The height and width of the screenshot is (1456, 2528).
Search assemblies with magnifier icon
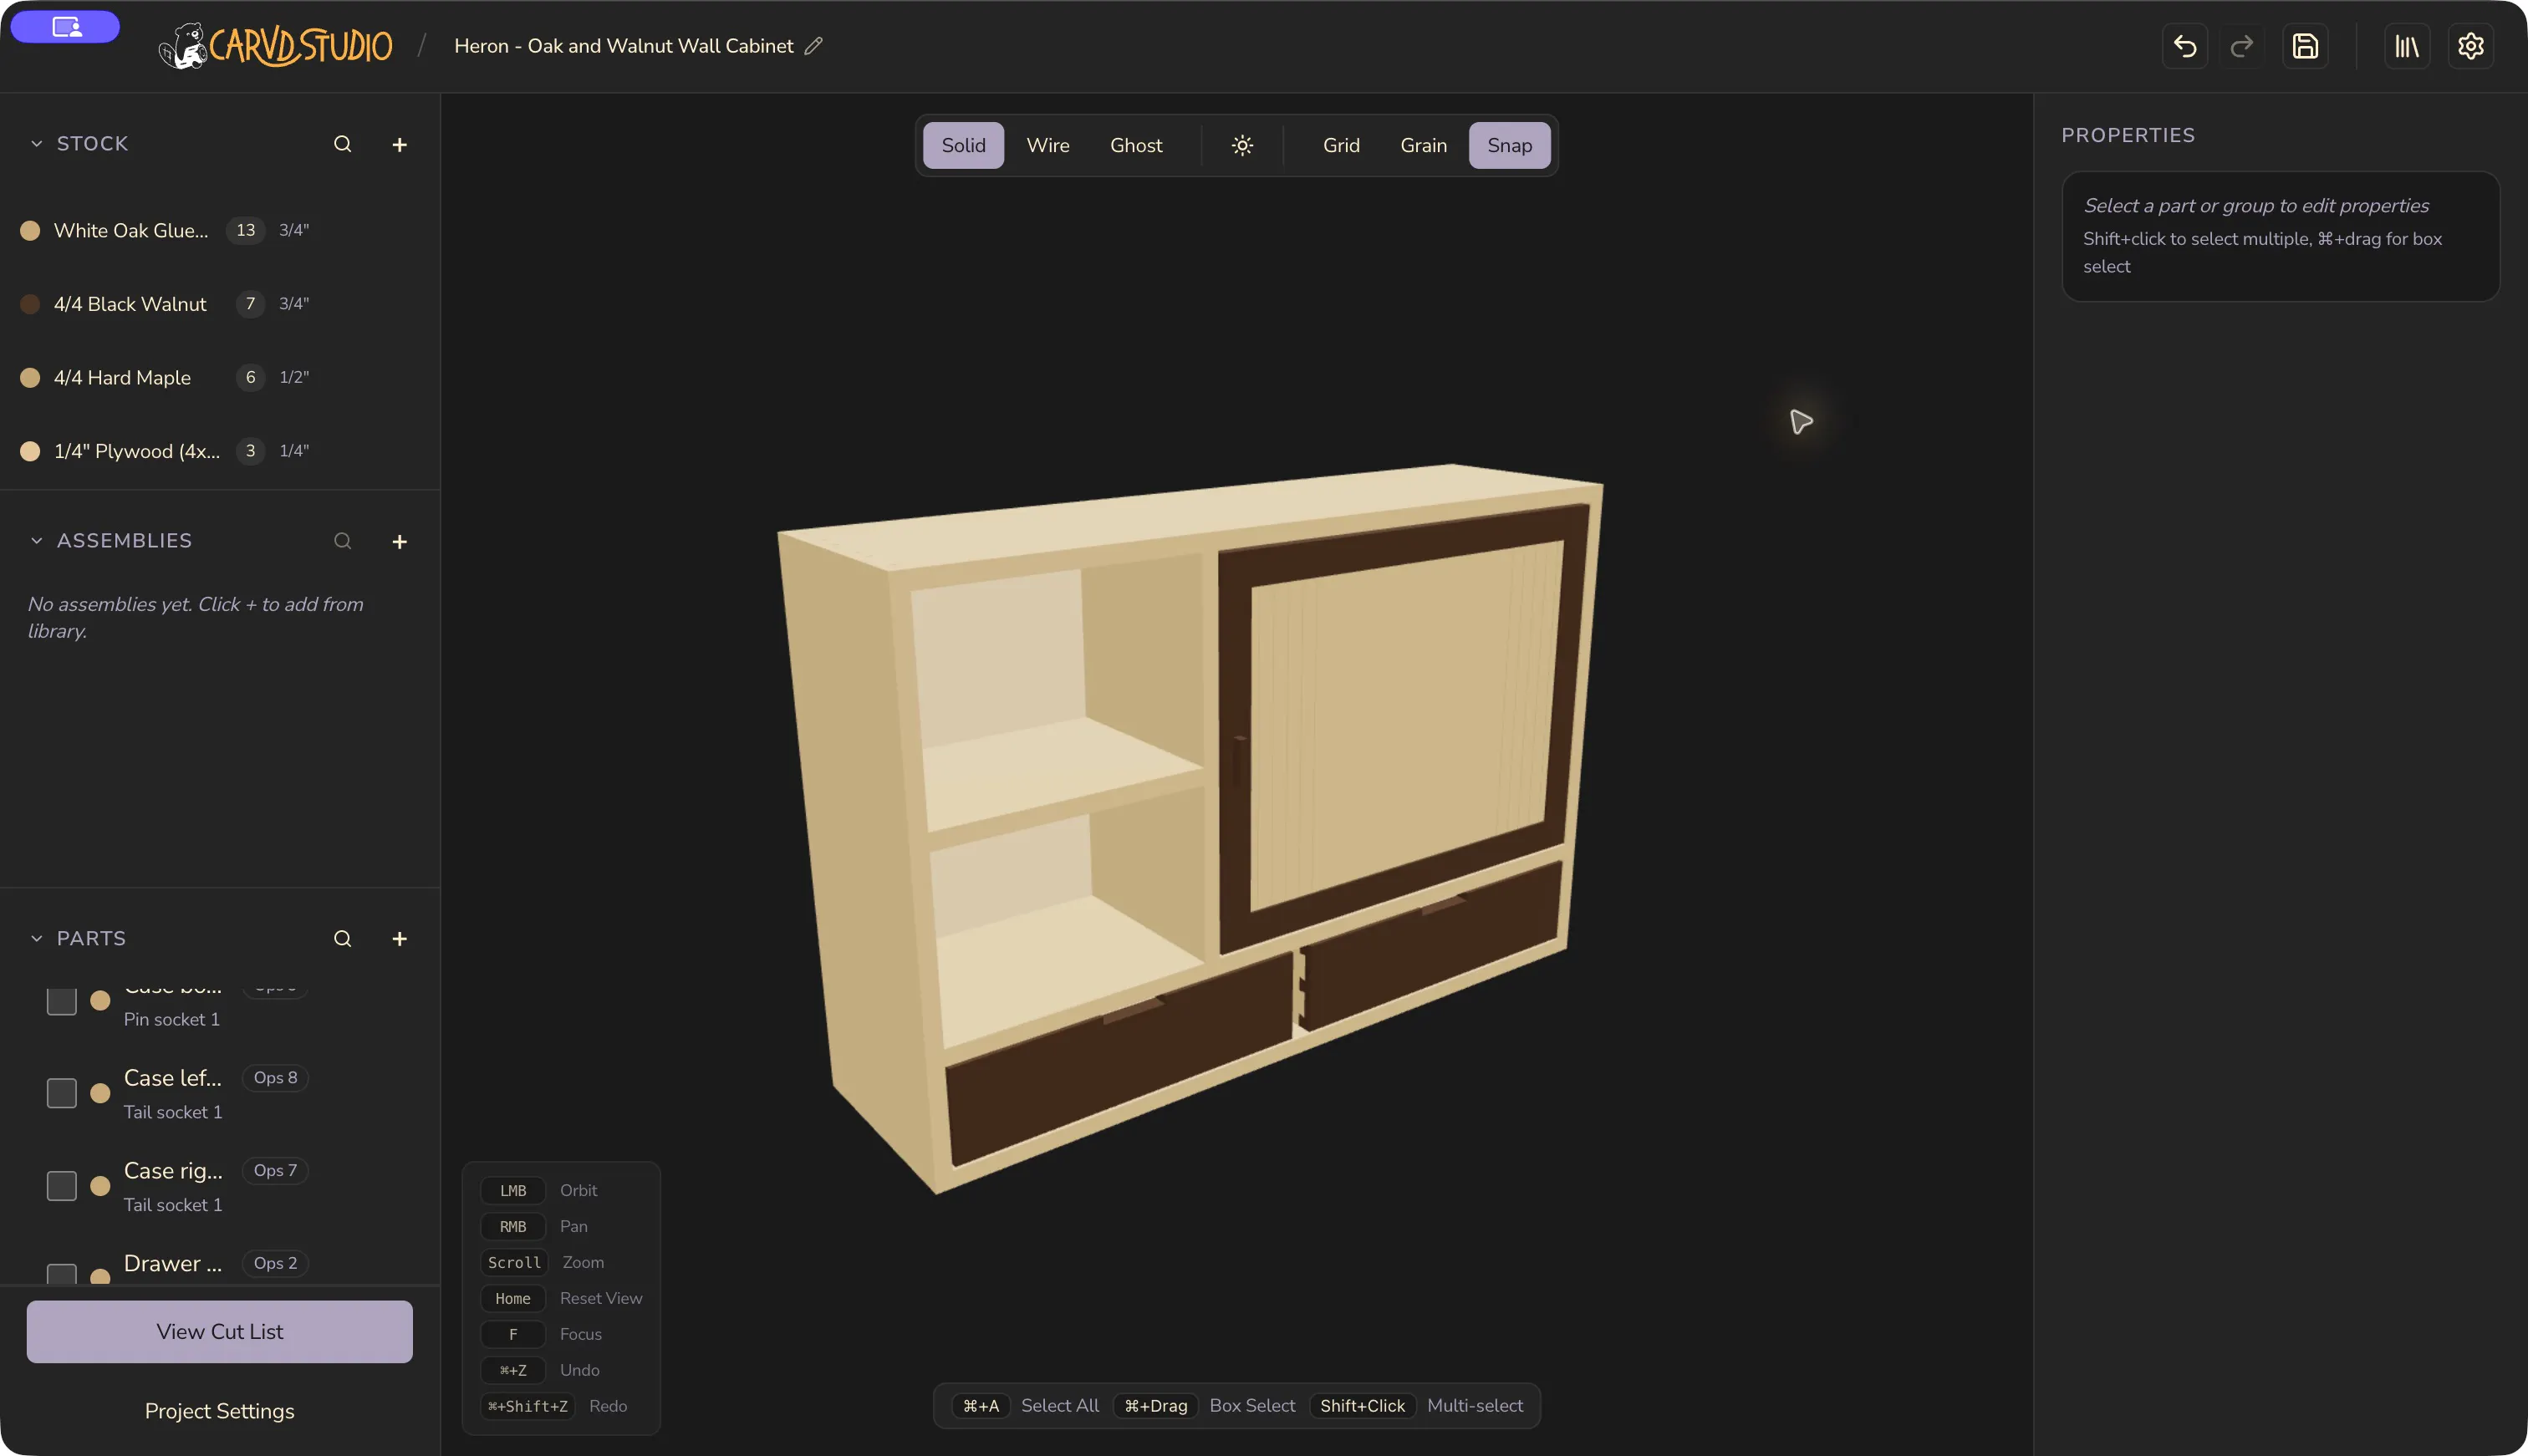(x=342, y=541)
